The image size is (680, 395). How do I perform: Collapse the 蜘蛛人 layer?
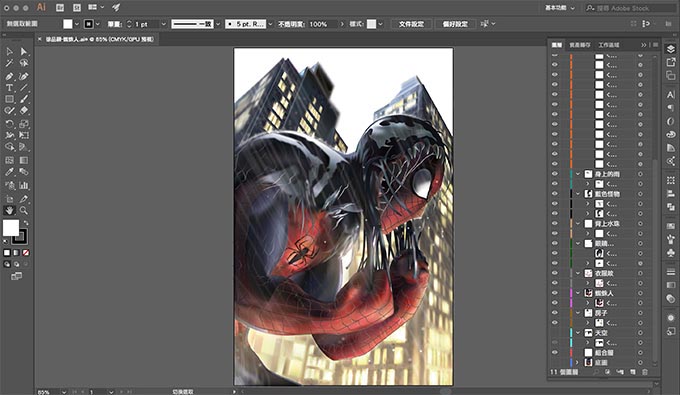pyautogui.click(x=578, y=293)
